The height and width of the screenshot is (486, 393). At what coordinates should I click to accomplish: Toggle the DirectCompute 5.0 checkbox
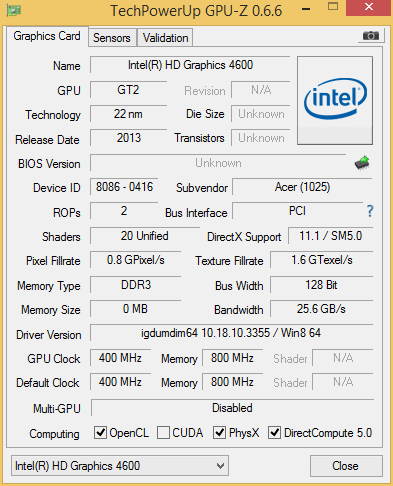pyautogui.click(x=274, y=433)
